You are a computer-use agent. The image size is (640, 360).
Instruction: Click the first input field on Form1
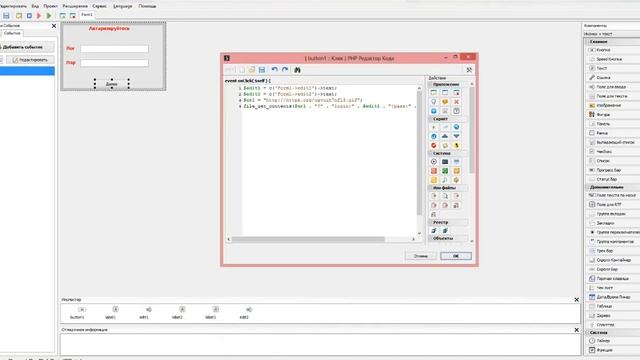point(114,49)
